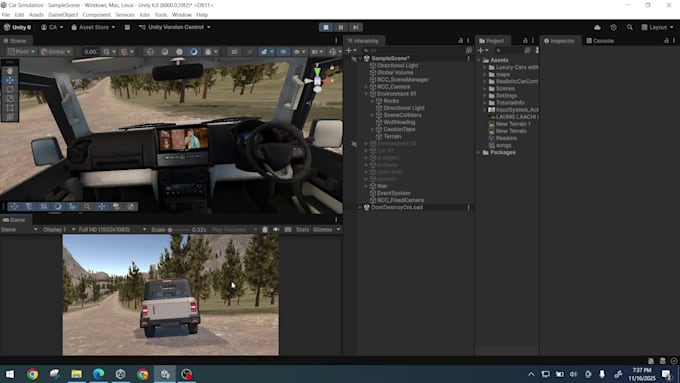Viewport: 680px width, 383px height.
Task: Open the File menu
Action: tap(6, 15)
